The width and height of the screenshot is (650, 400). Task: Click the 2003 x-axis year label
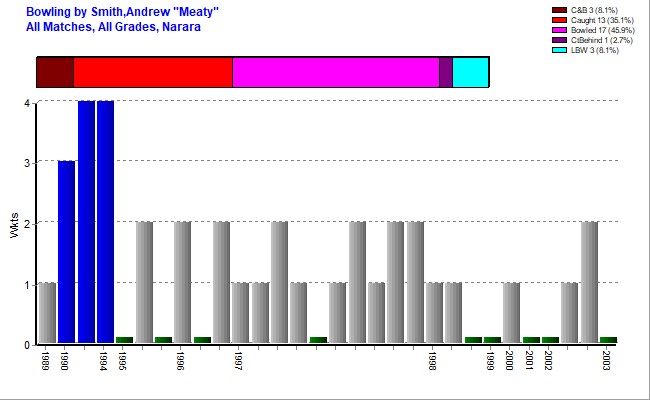click(x=606, y=361)
